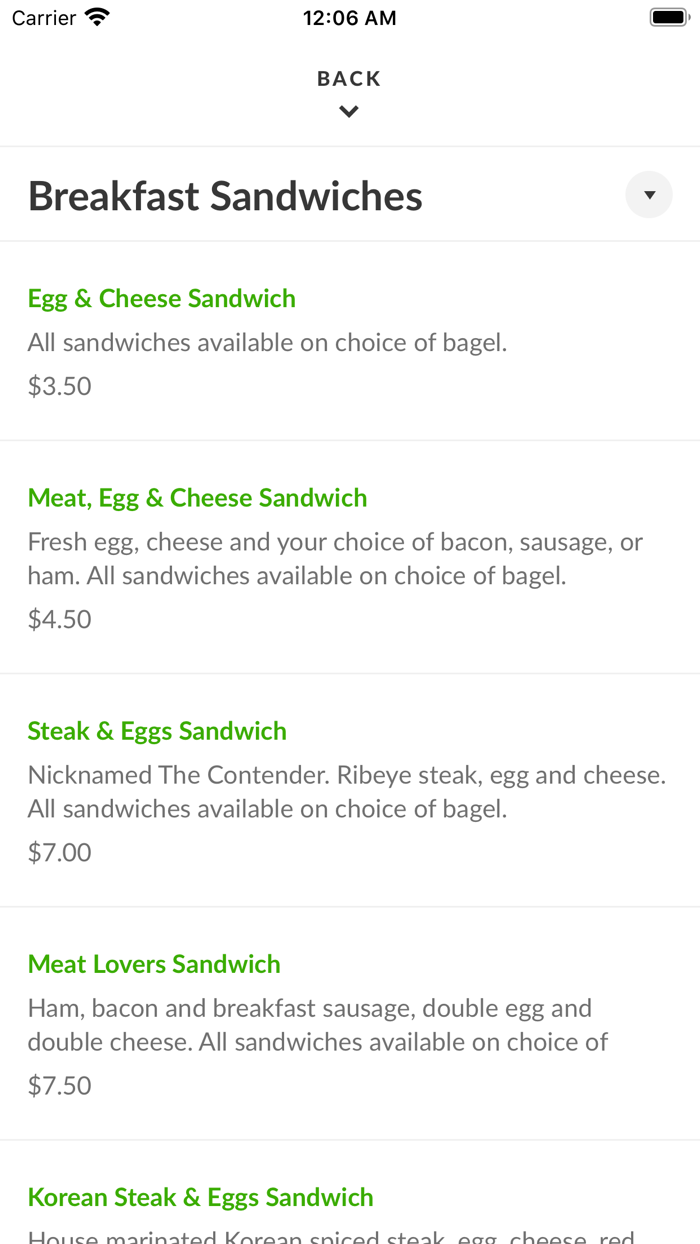Open the Korean Steak & Eggs Sandwich
The width and height of the screenshot is (700, 1244).
200,1197
